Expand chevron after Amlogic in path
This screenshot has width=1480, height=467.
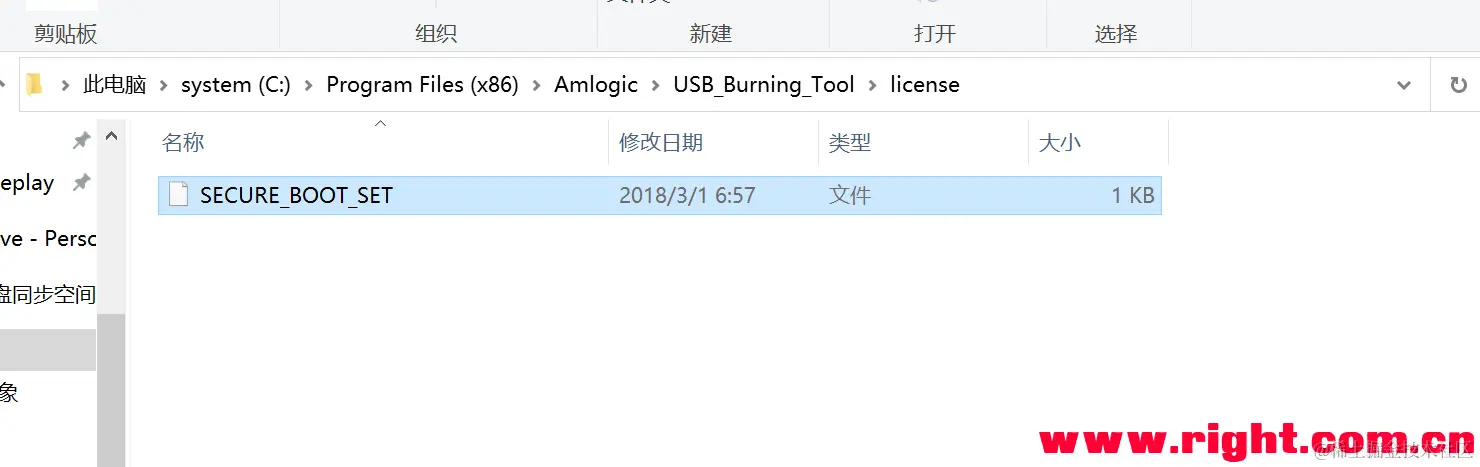656,85
